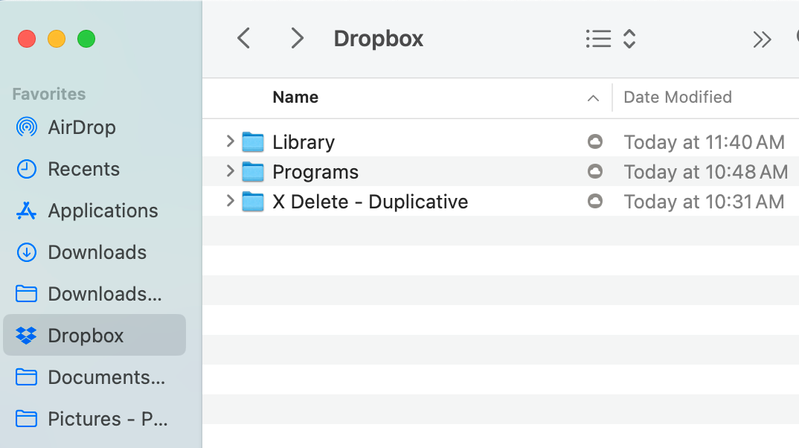This screenshot has height=448, width=799.
Task: Click the cloud status icon for Programs
Action: 595,171
